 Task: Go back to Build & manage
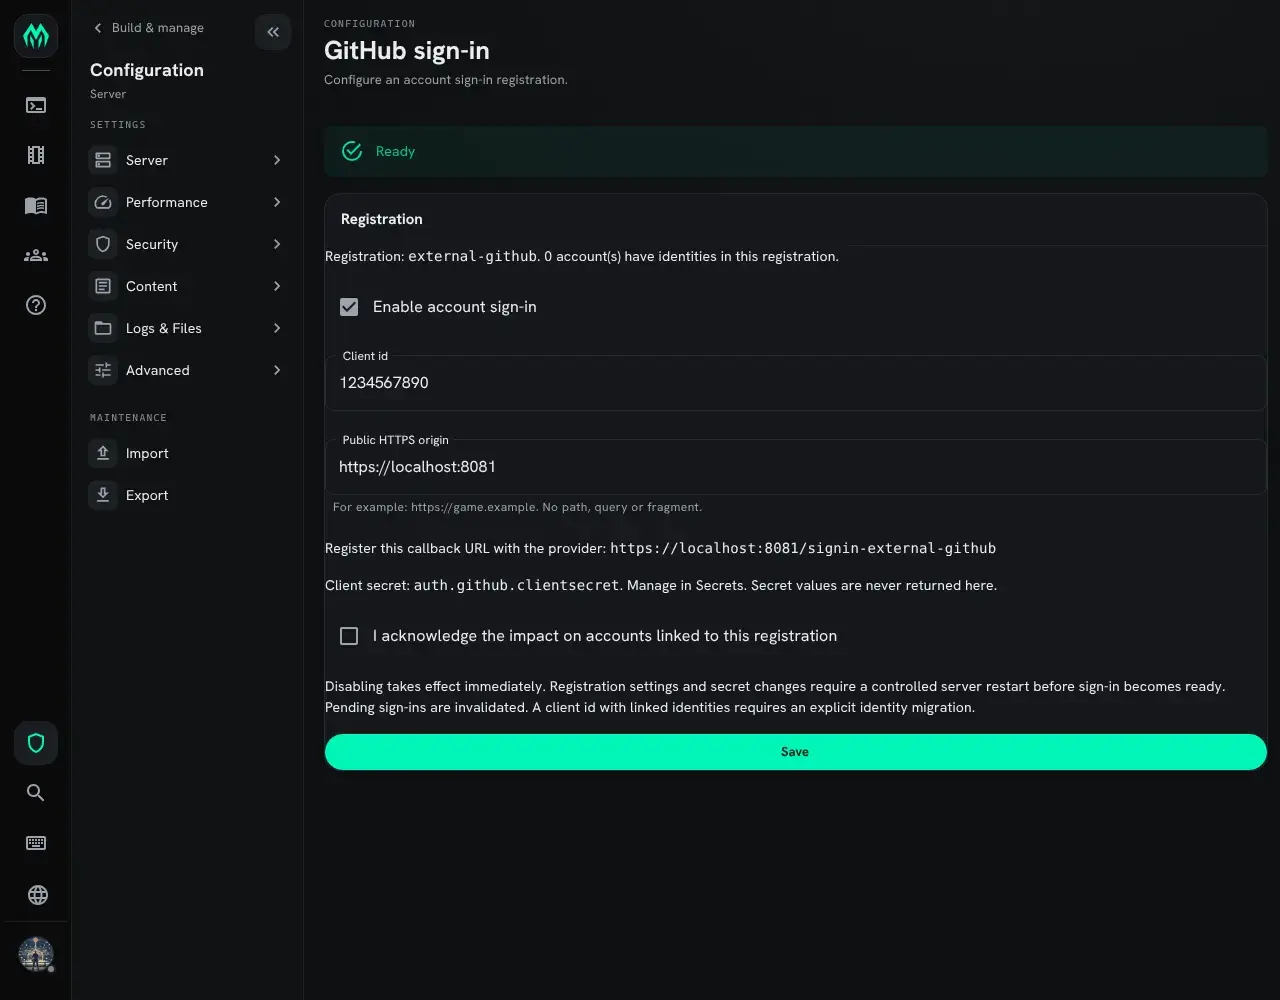coord(148,28)
